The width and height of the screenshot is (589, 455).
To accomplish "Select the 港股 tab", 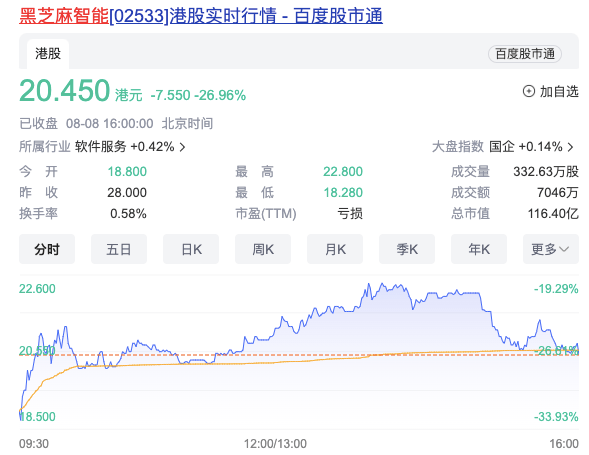I will click(x=48, y=54).
